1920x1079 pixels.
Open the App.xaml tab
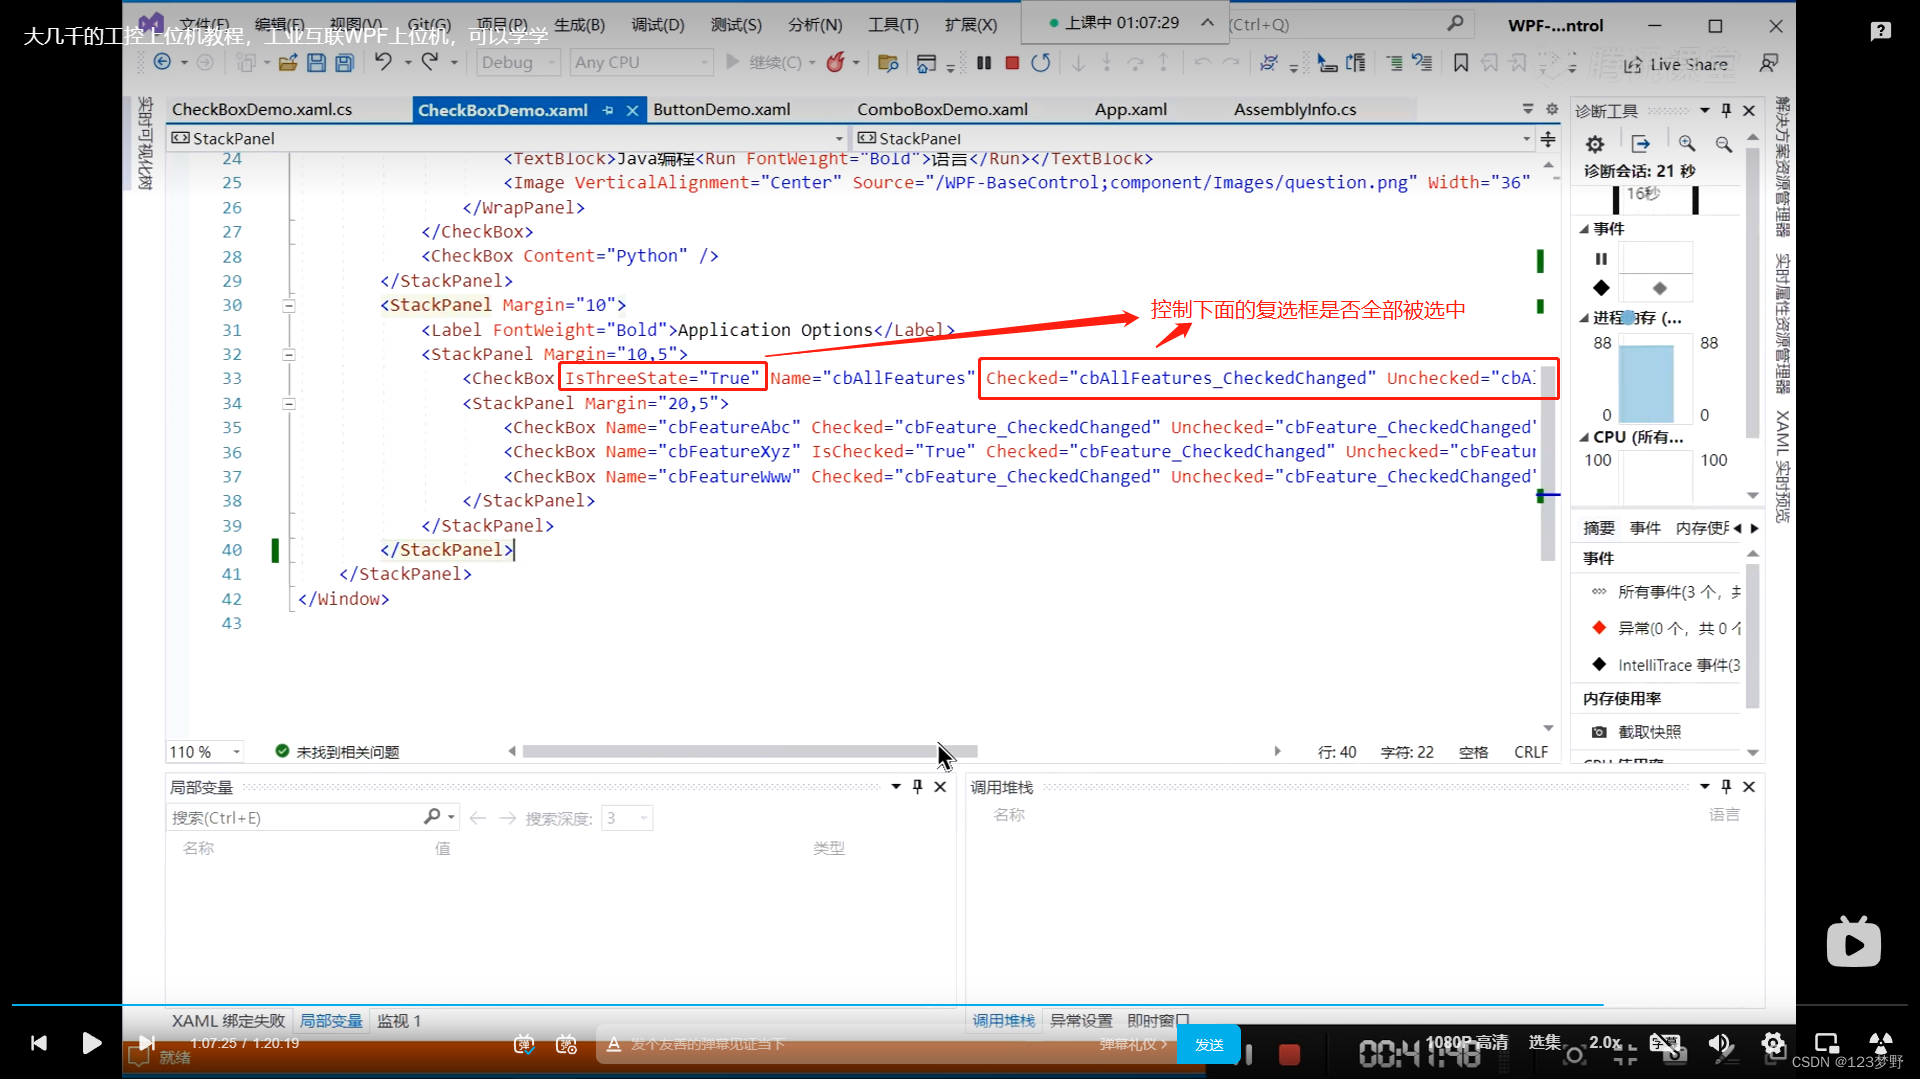pyautogui.click(x=1131, y=110)
